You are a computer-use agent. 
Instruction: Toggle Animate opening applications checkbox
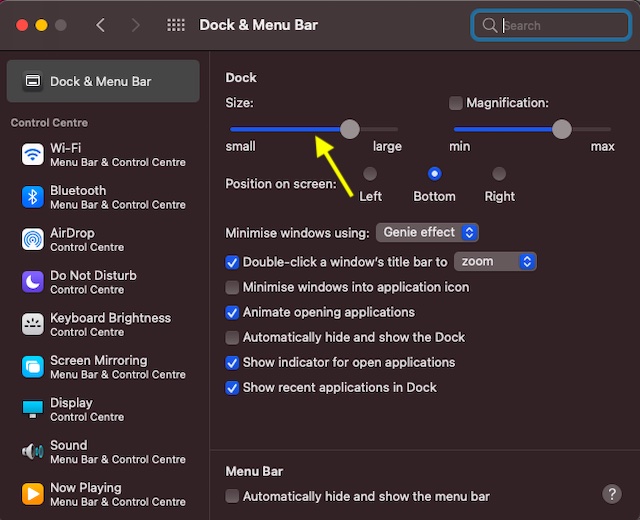pyautogui.click(x=232, y=313)
